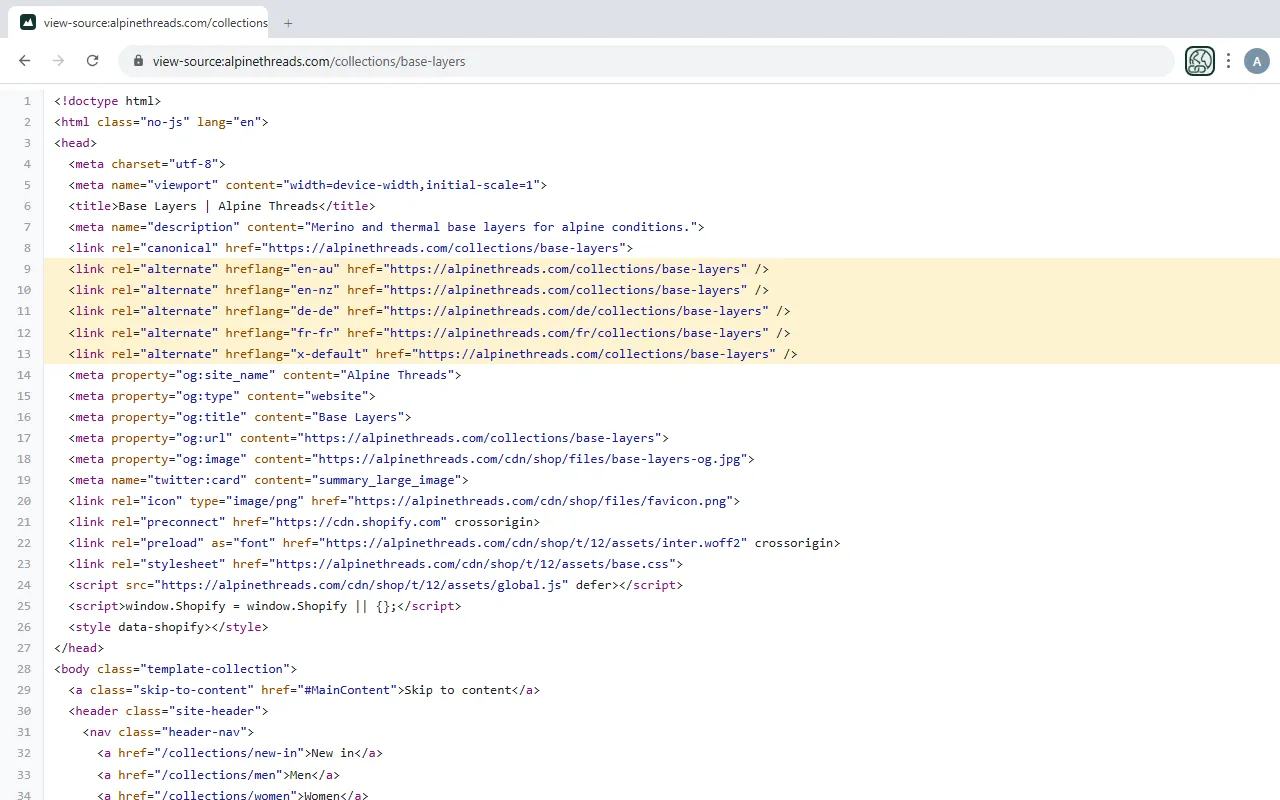Open the en-nz hreflang URL
The image size is (1280, 800).
coord(567,290)
